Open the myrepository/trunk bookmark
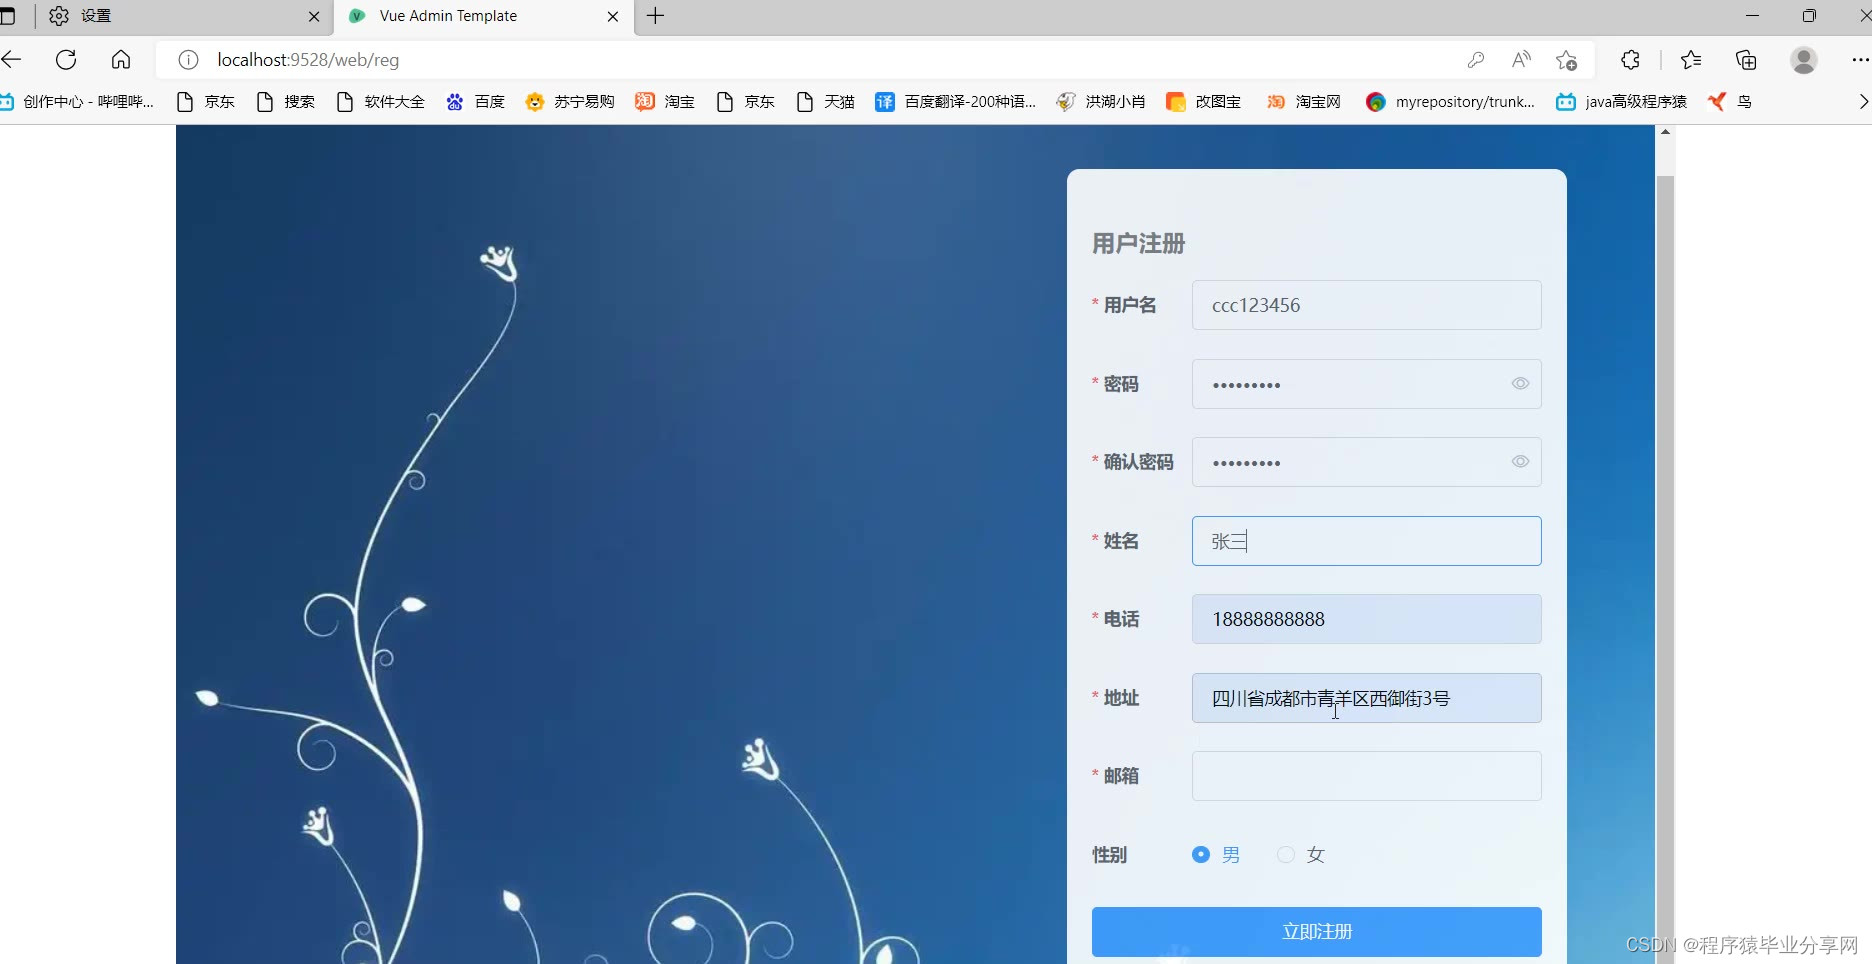 click(1450, 102)
